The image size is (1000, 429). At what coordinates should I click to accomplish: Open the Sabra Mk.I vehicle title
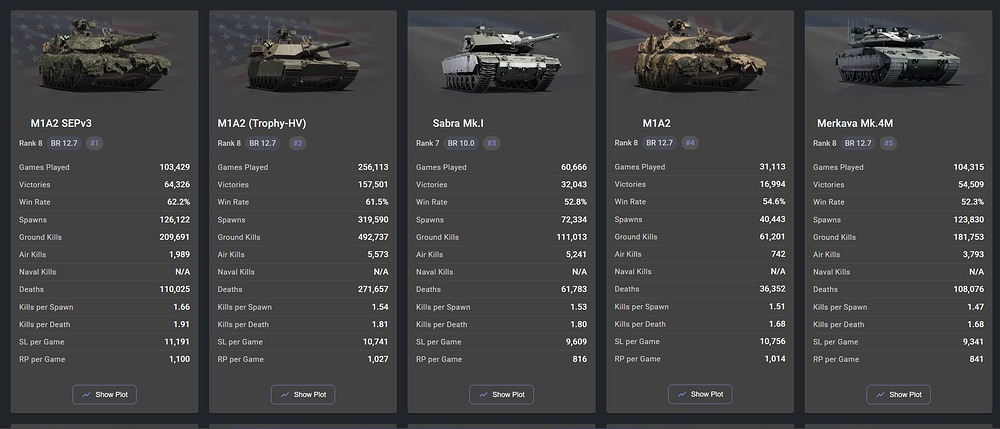pyautogui.click(x=458, y=123)
